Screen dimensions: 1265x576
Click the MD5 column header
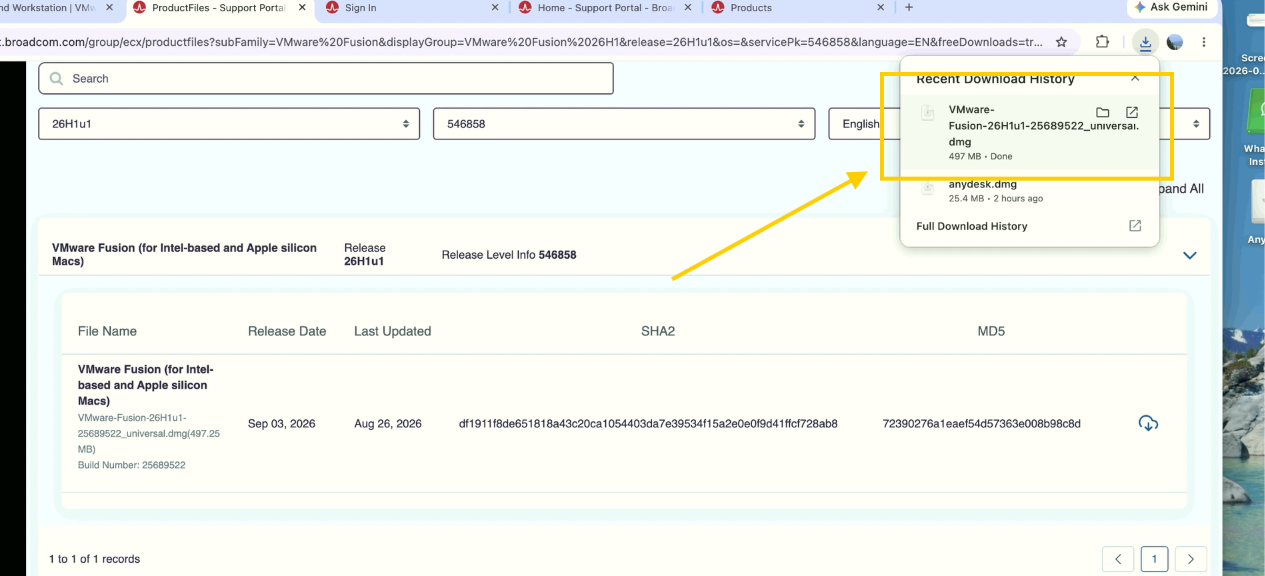click(991, 331)
